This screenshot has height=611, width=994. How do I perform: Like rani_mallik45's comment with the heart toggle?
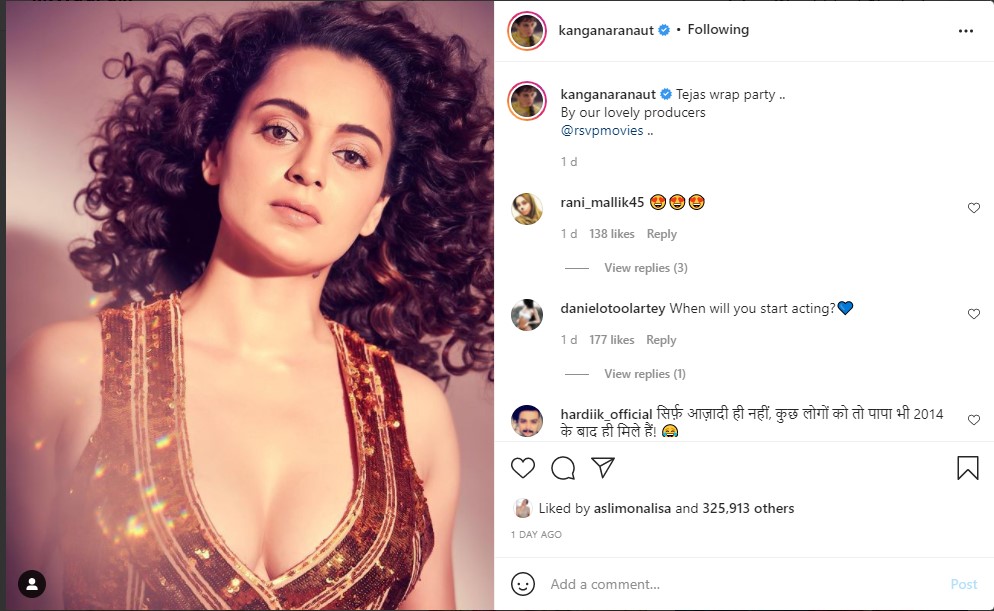tap(974, 207)
